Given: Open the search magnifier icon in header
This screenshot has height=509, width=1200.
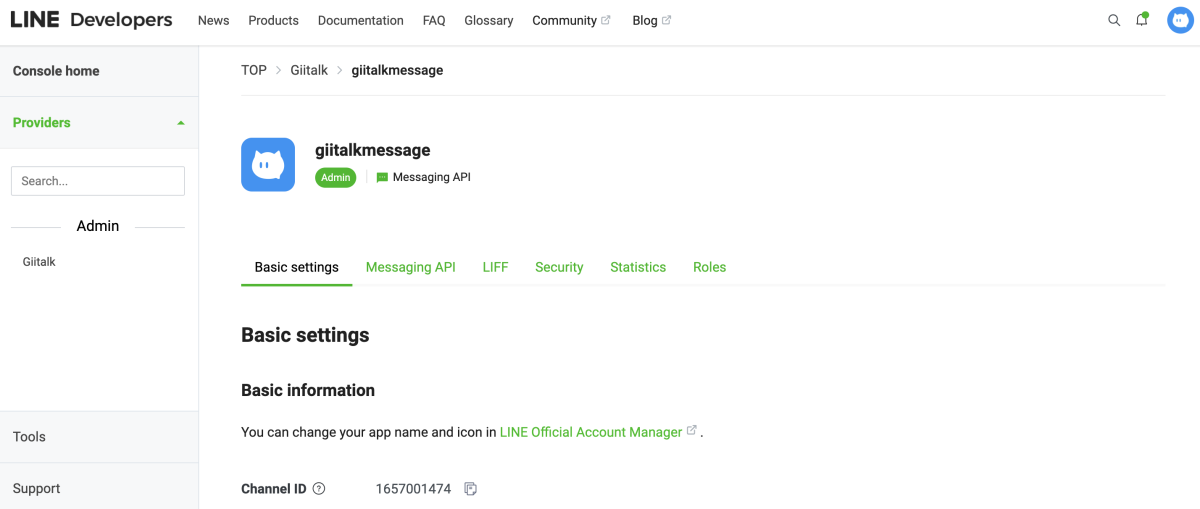Looking at the screenshot, I should [1114, 20].
